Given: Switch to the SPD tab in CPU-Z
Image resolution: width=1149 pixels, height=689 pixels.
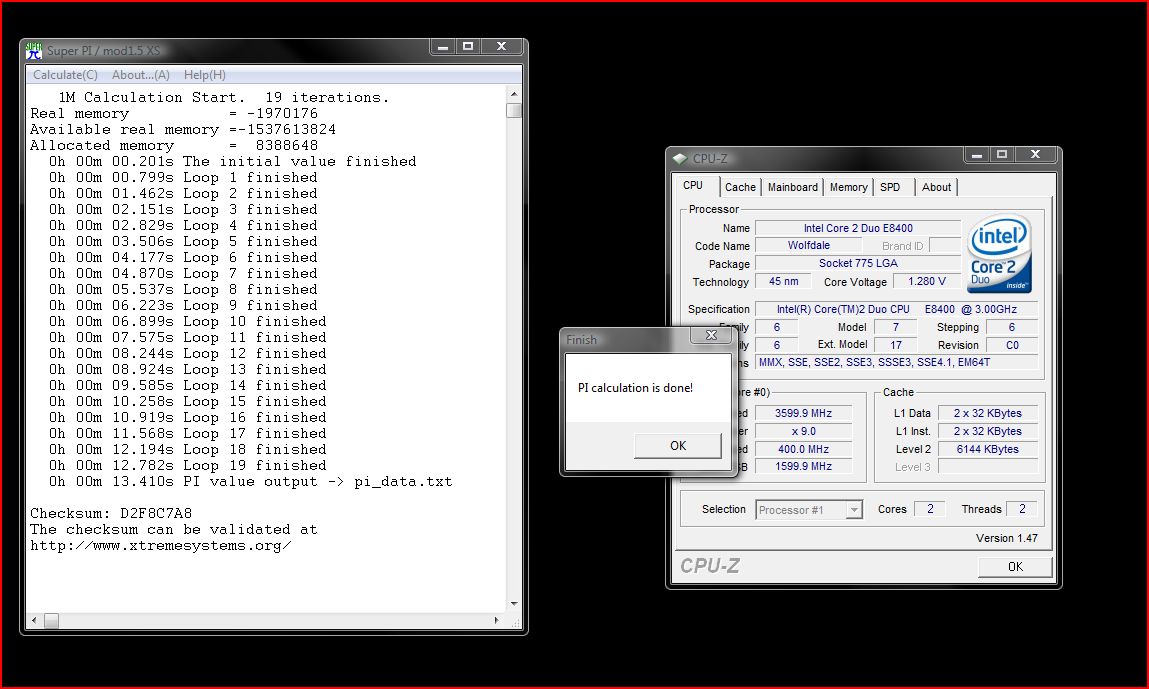Looking at the screenshot, I should click(x=890, y=187).
